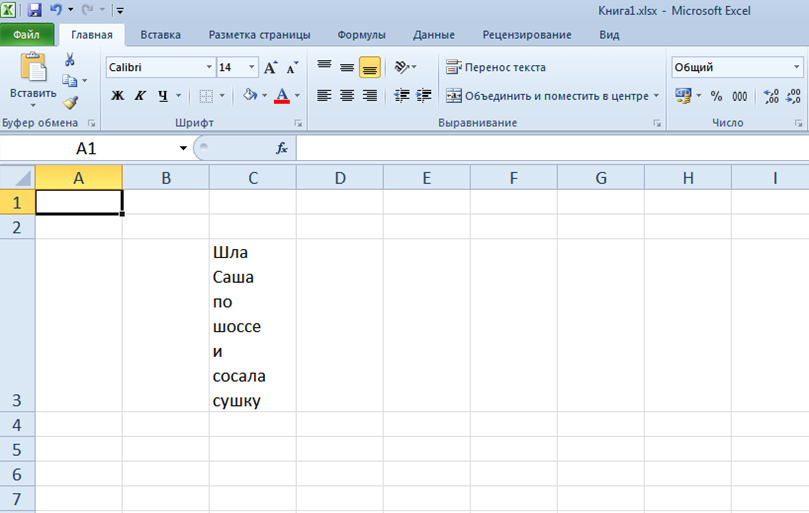Toggle bottom vertical alignment button
This screenshot has height=513, width=809.
pyautogui.click(x=370, y=68)
